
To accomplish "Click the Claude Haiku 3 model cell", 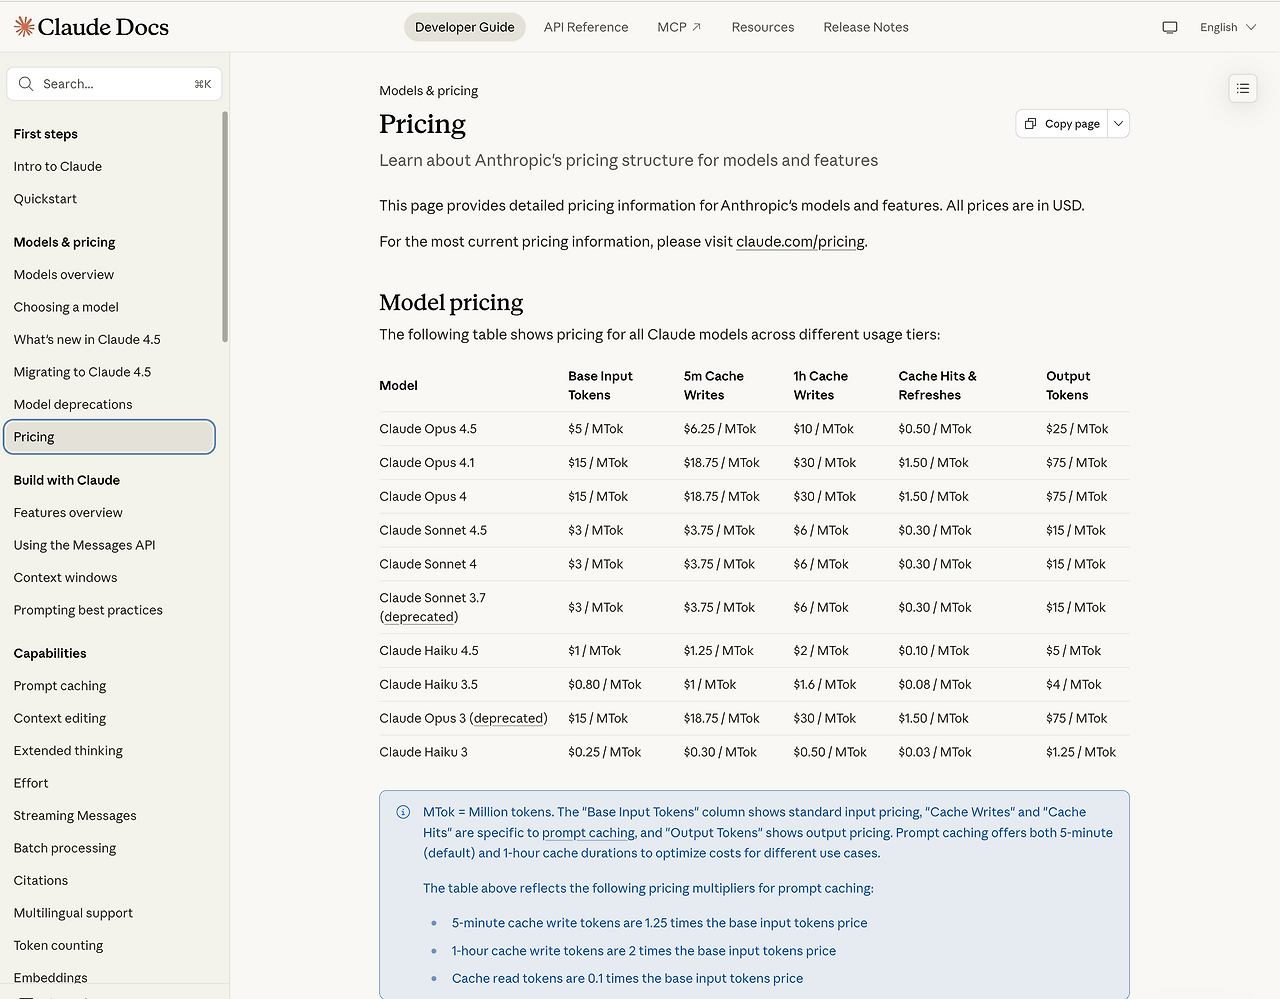I will pos(424,752).
